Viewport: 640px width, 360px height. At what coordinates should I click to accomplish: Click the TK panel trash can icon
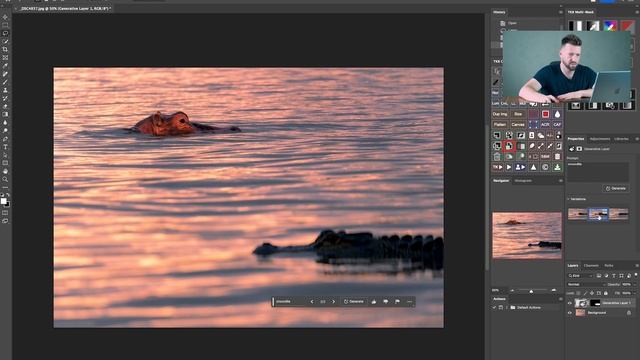(x=497, y=156)
